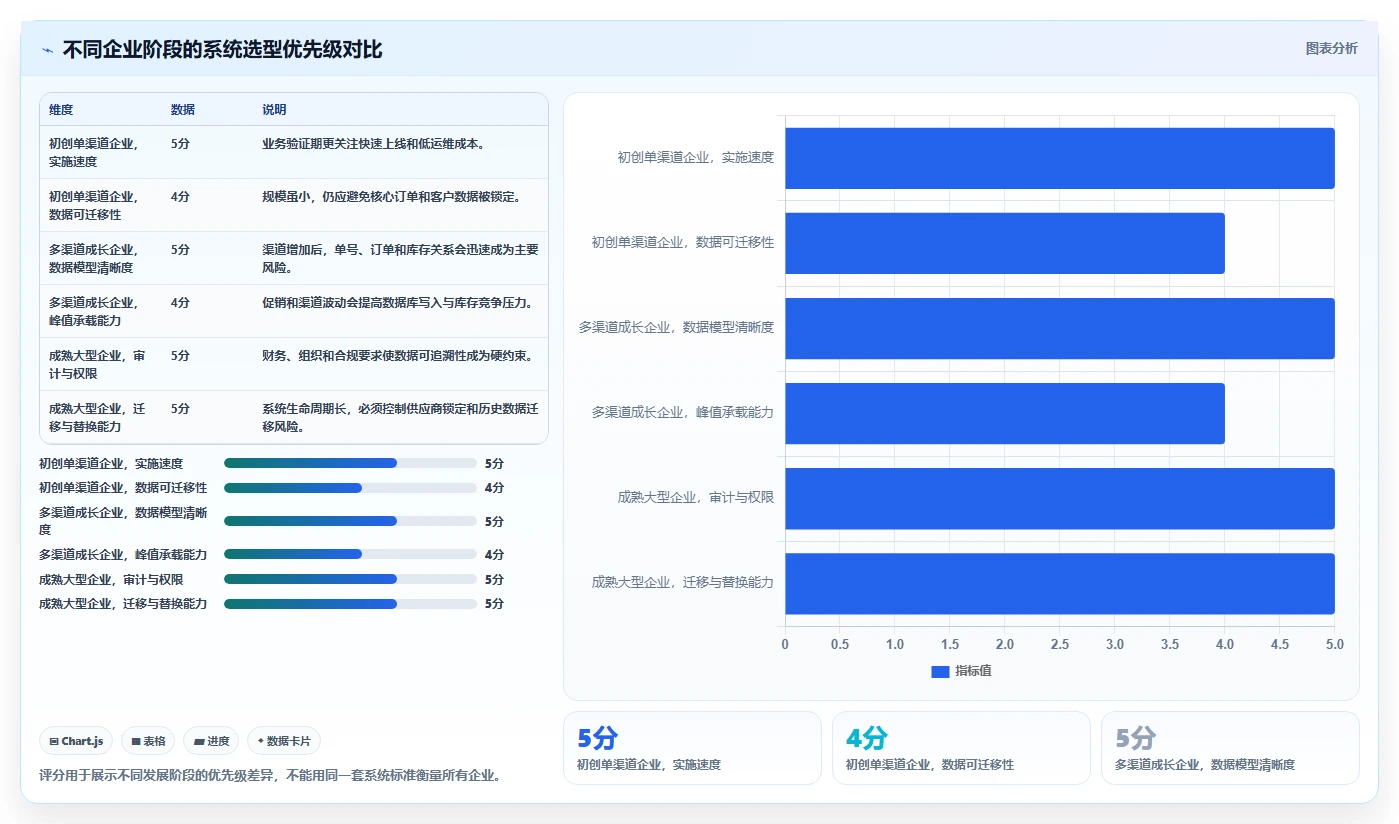1399x824 pixels.
Task: Click table dimension cell 多渠道成长企业，峰值承载能力
Action: 101,311
